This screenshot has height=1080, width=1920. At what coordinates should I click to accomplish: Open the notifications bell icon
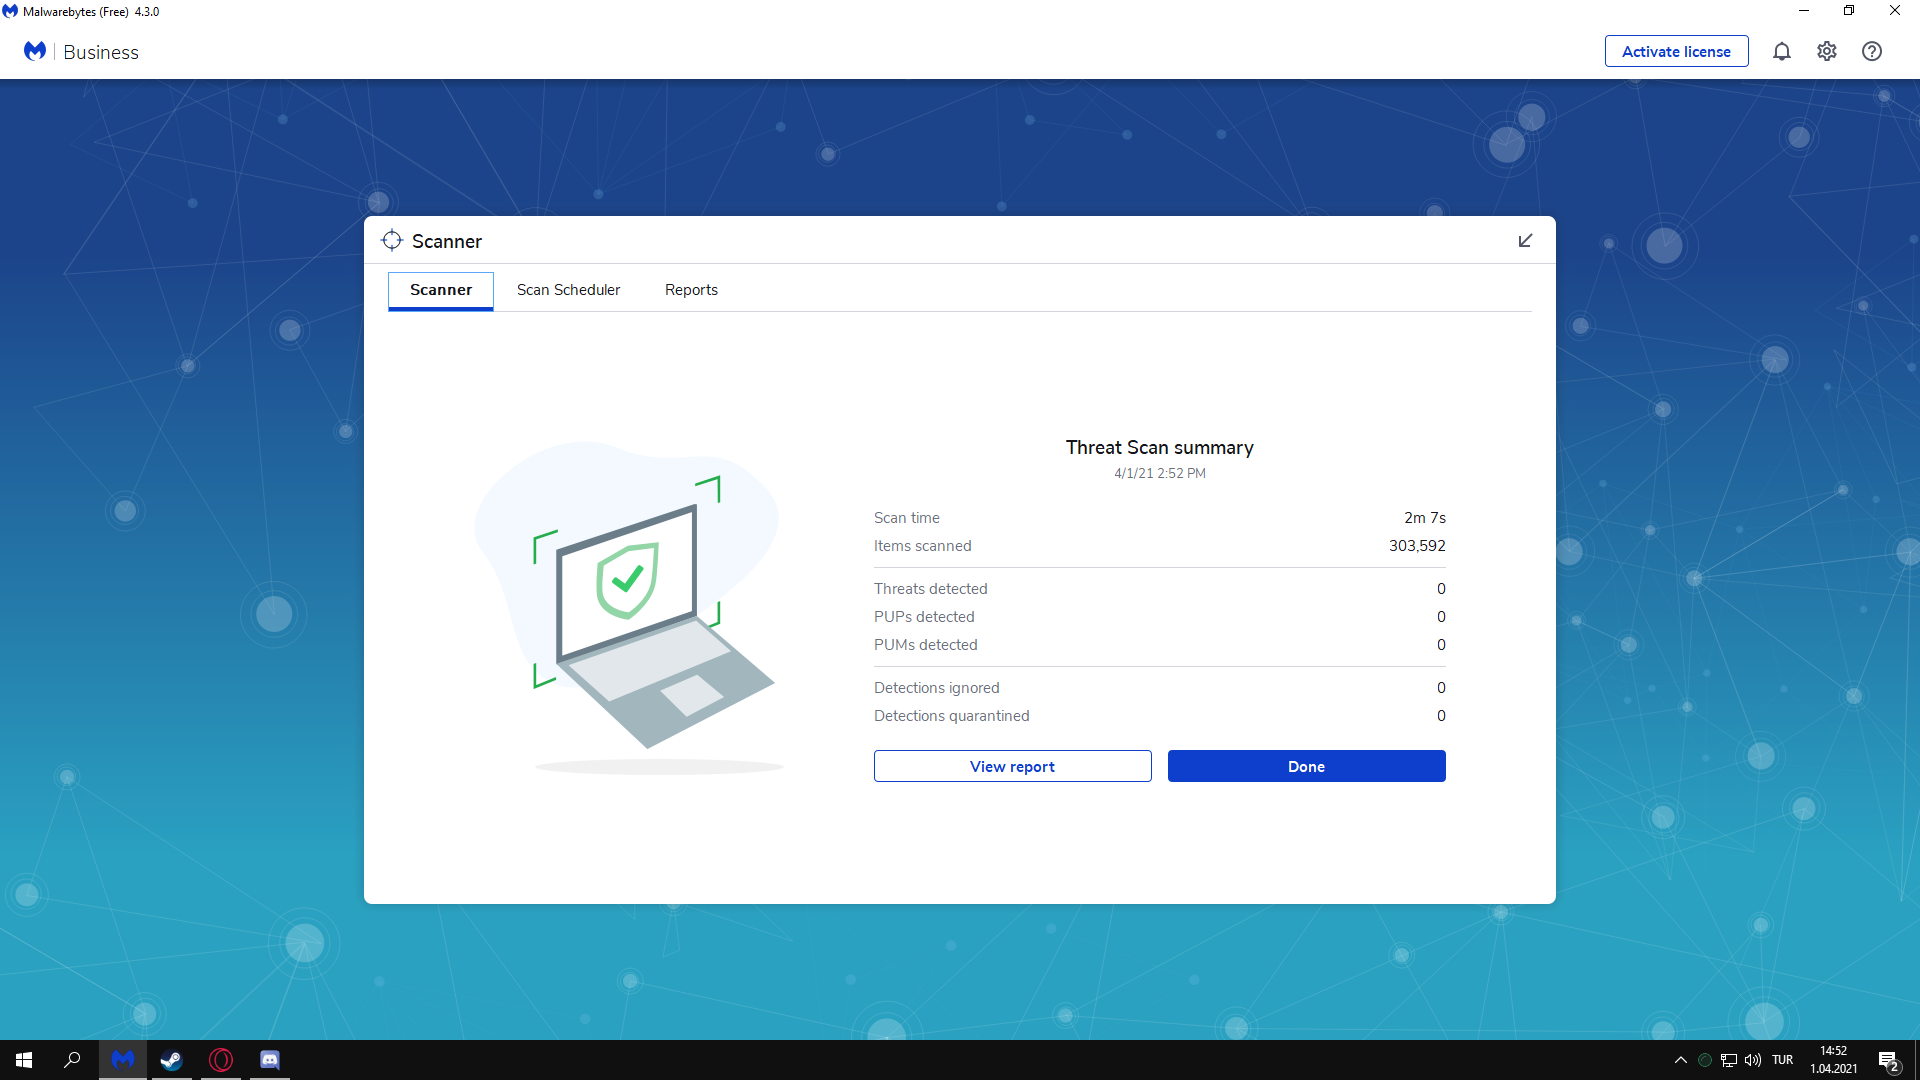(1782, 51)
